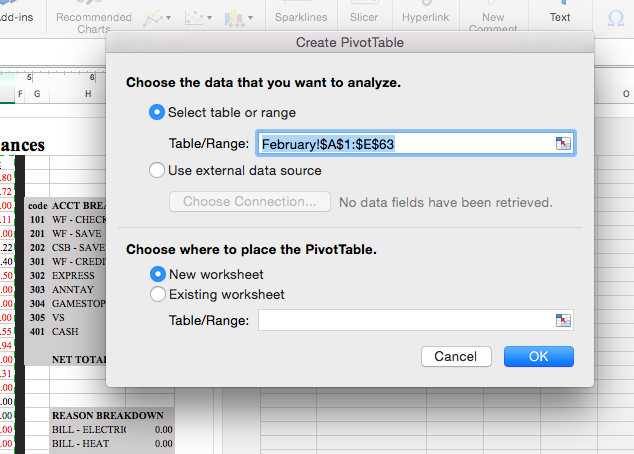
Task: Select 'New worksheet' radio button
Action: tap(158, 274)
